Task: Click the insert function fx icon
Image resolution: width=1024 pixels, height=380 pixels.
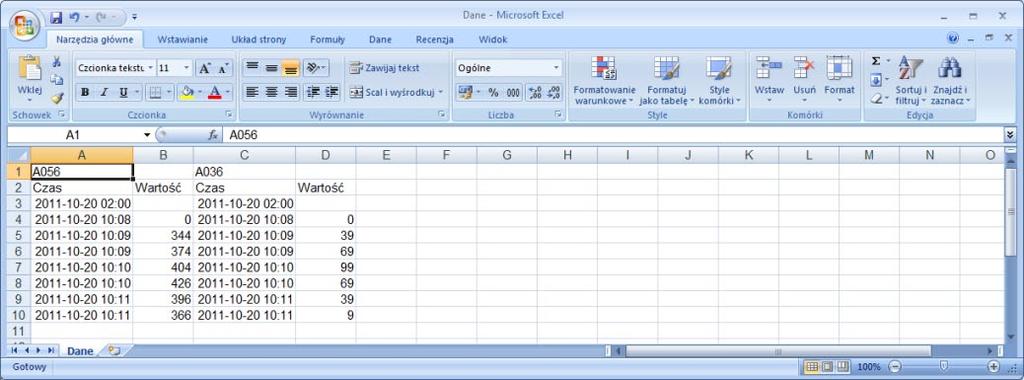Action: [213, 135]
